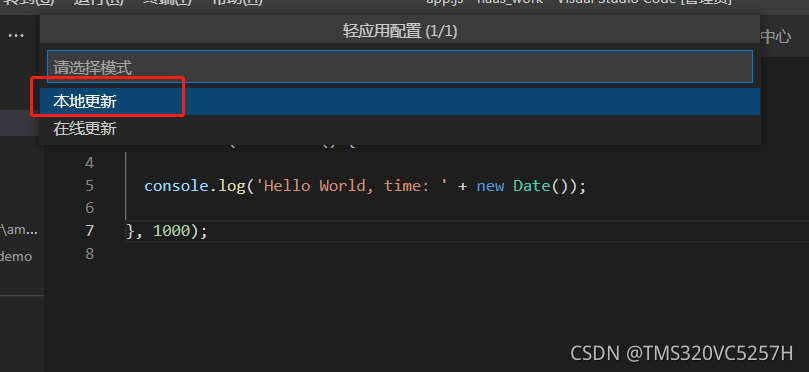Select the 在线更新 option
Viewport: 809px width, 372px height.
[x=400, y=128]
